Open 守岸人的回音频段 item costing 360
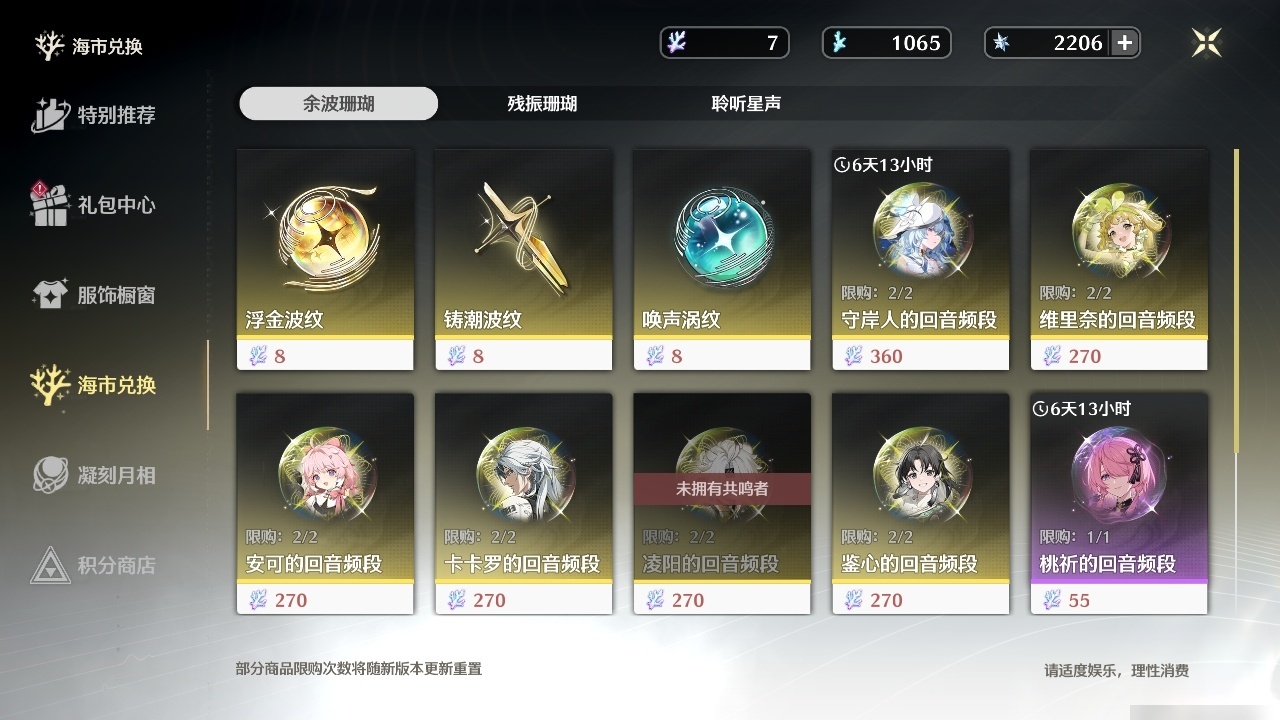The image size is (1280, 720). click(x=921, y=260)
